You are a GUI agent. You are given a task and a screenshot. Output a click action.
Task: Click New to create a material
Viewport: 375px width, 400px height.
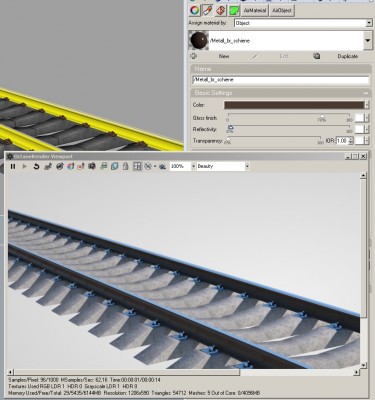224,56
